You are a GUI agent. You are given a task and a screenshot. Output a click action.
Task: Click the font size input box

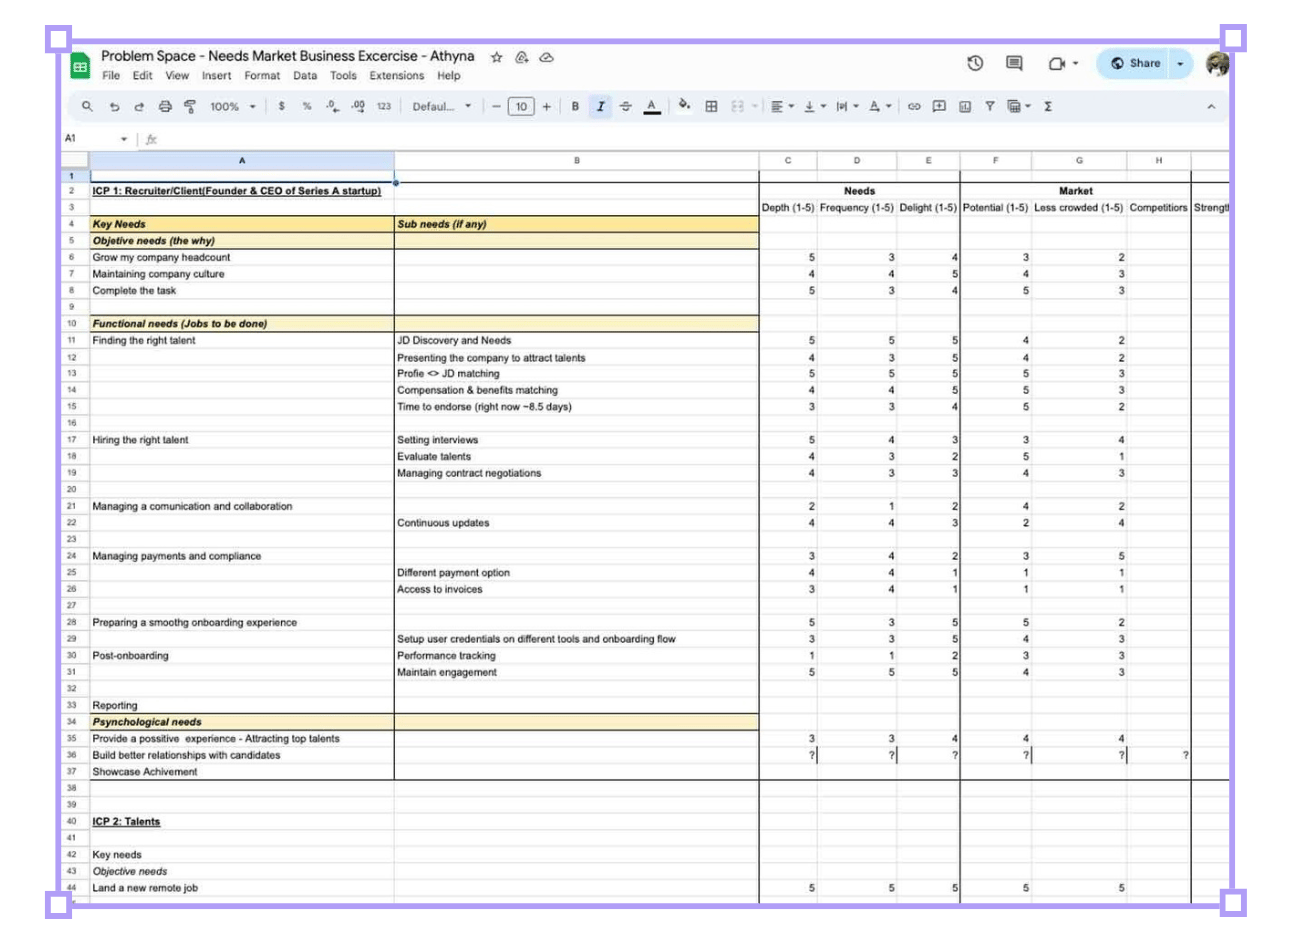[x=521, y=106]
